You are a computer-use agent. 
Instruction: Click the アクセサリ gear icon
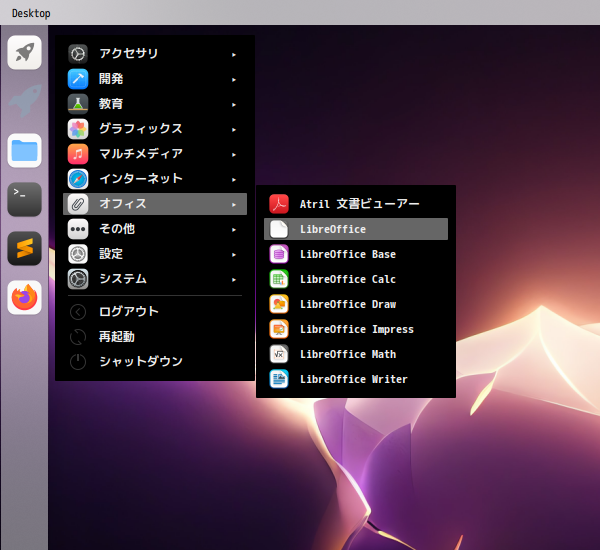pyautogui.click(x=78, y=54)
